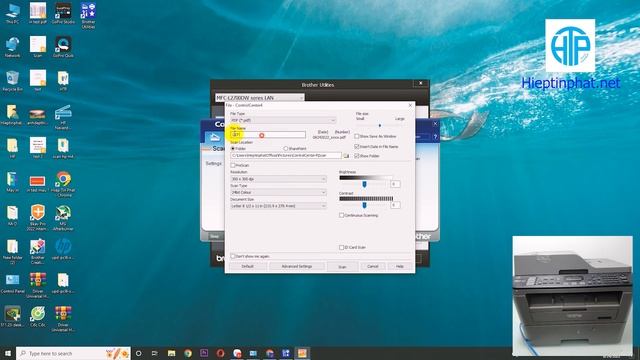This screenshot has height=360, width=640.
Task: Open Task View on taskbar
Action: click(x=155, y=353)
